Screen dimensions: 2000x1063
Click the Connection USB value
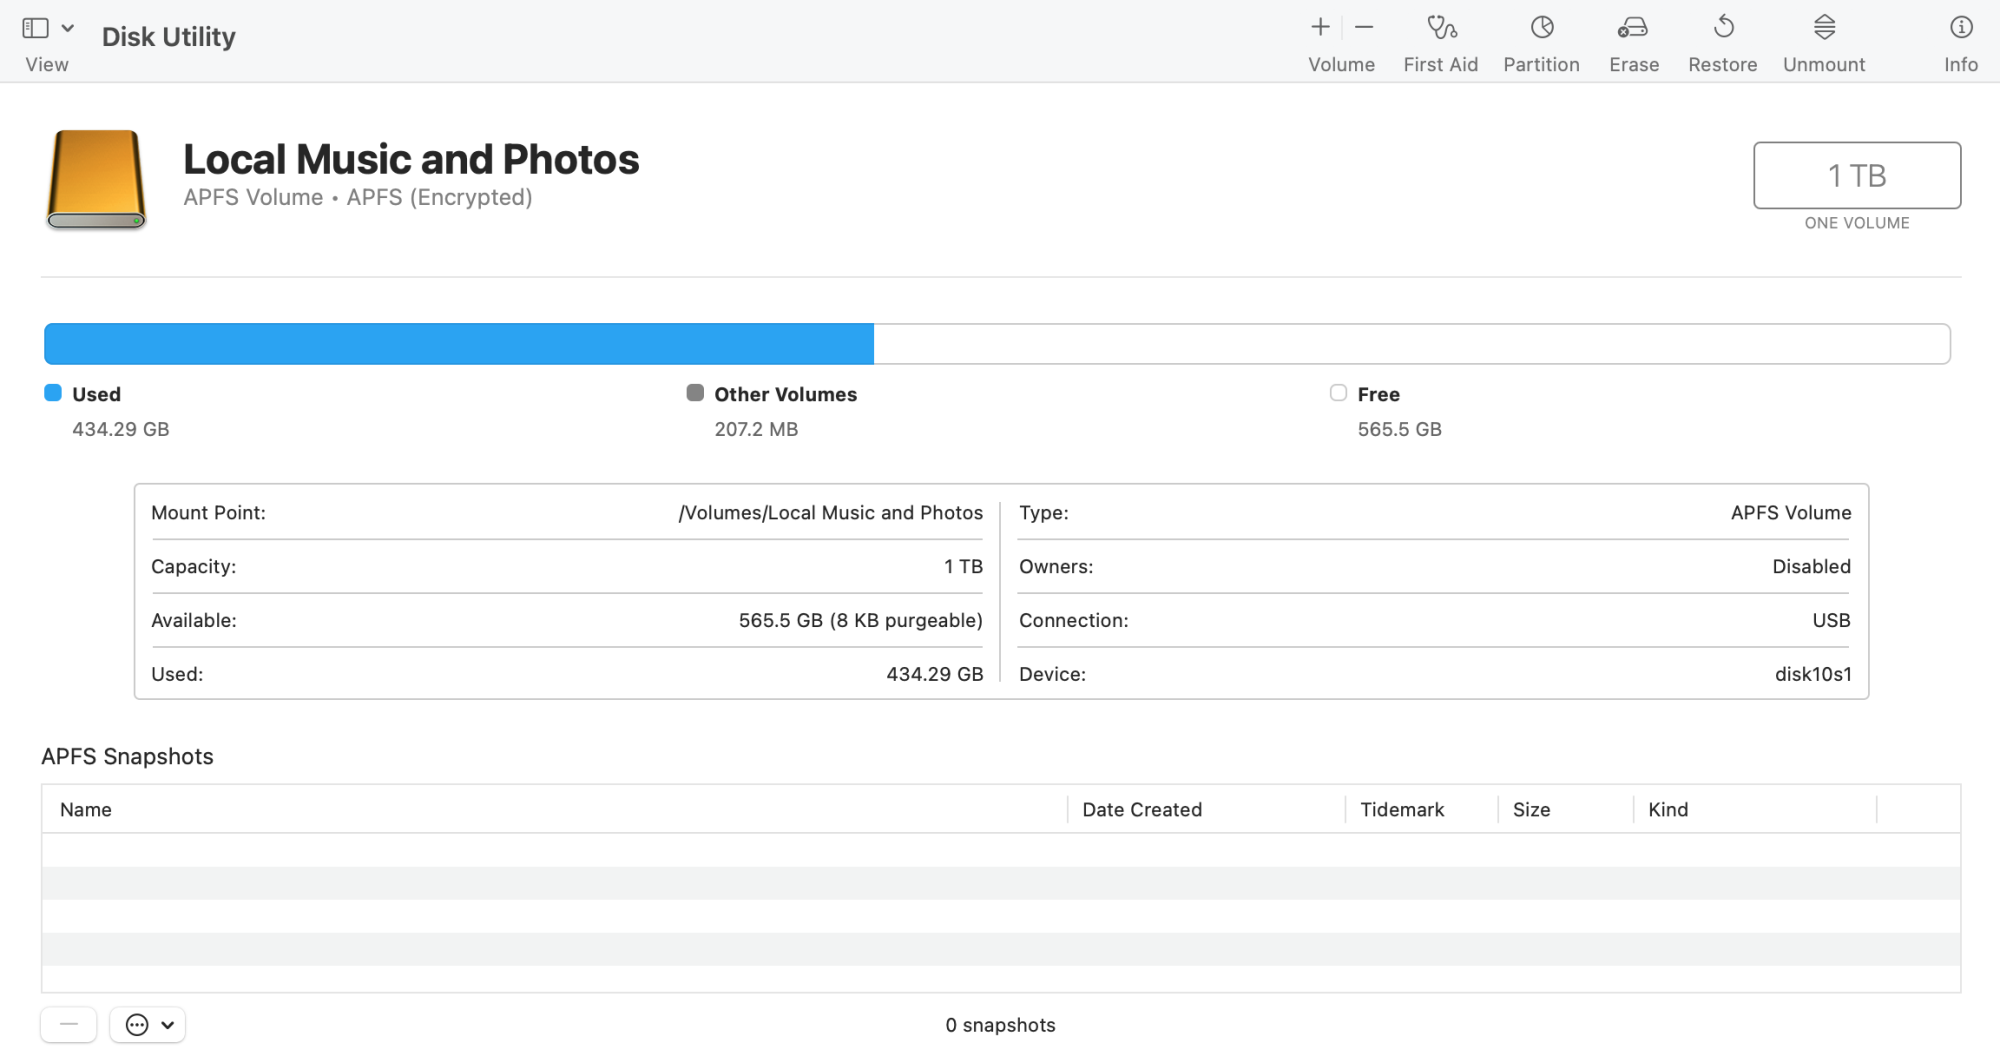(1831, 620)
